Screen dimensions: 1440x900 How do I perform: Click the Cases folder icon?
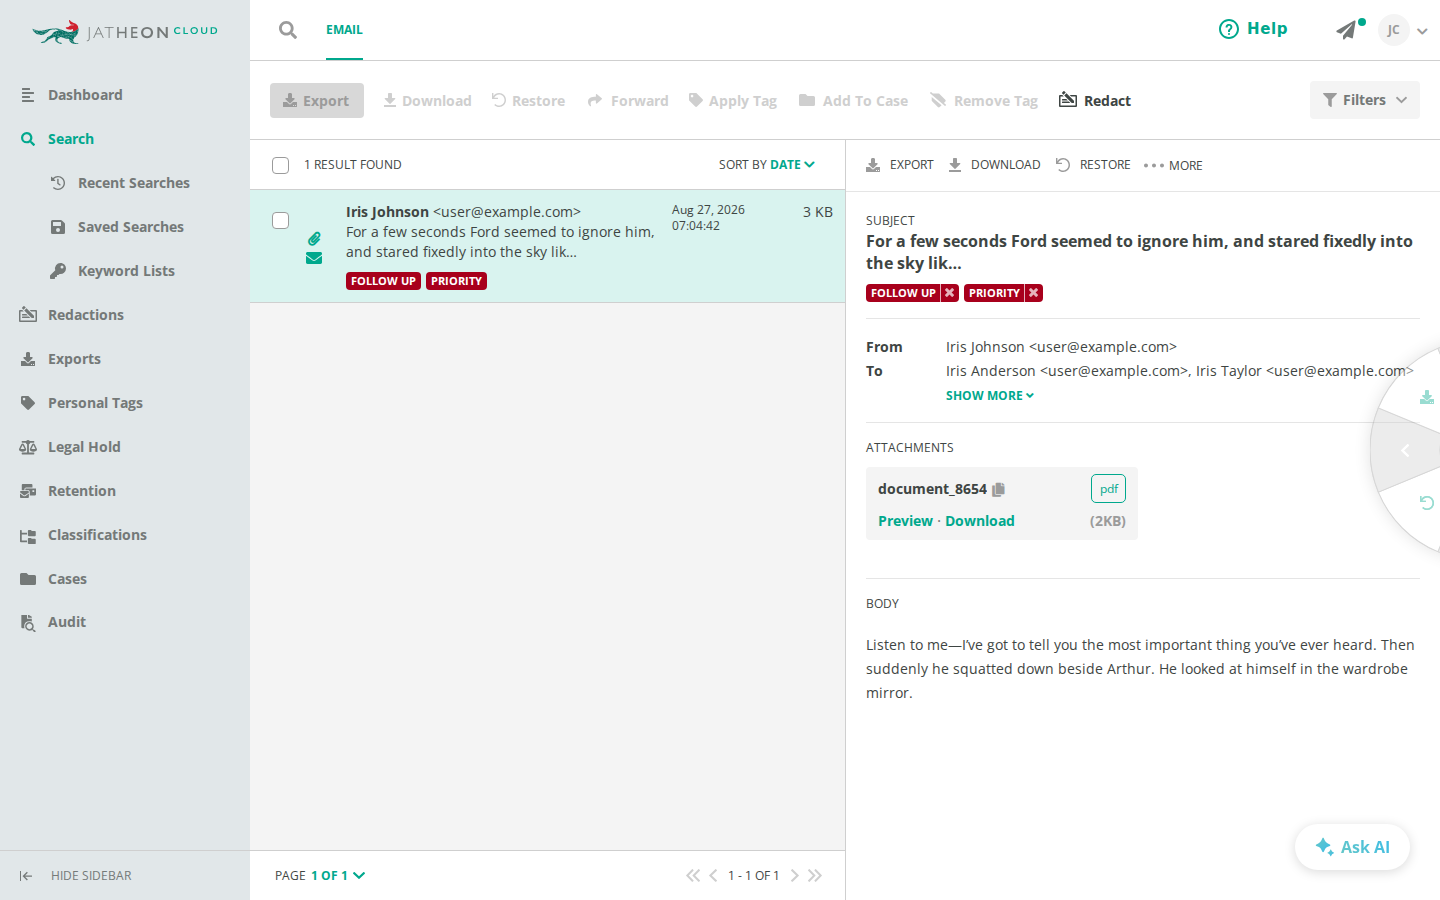coord(28,579)
